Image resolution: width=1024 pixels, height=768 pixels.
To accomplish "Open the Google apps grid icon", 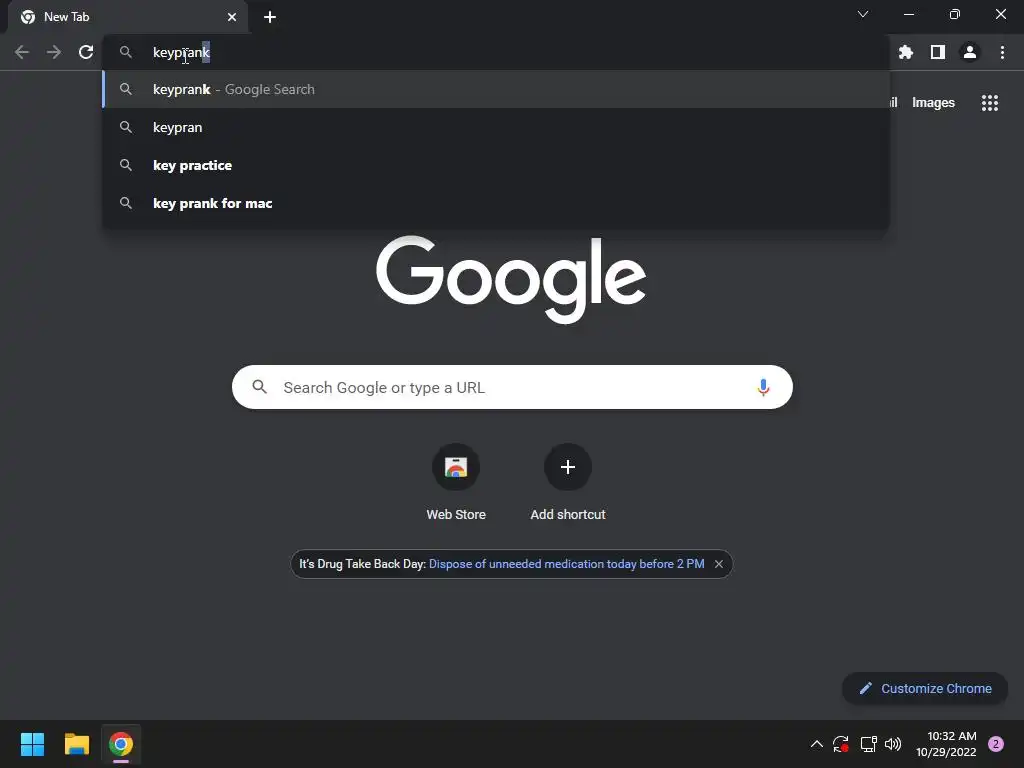I will pos(989,103).
